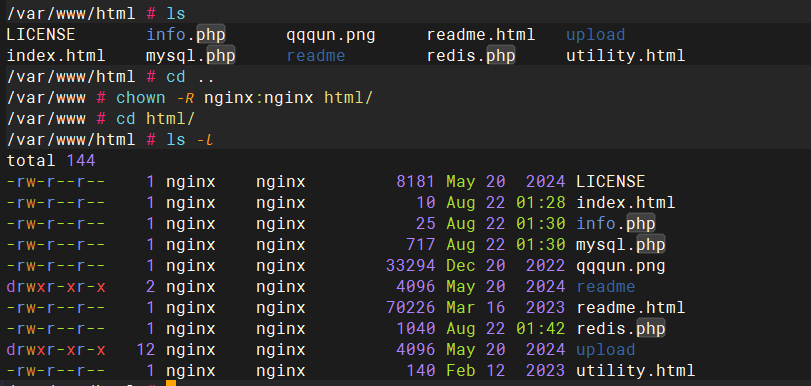Click the file size 70226
Screen dimensions: 811x386
click(x=411, y=307)
